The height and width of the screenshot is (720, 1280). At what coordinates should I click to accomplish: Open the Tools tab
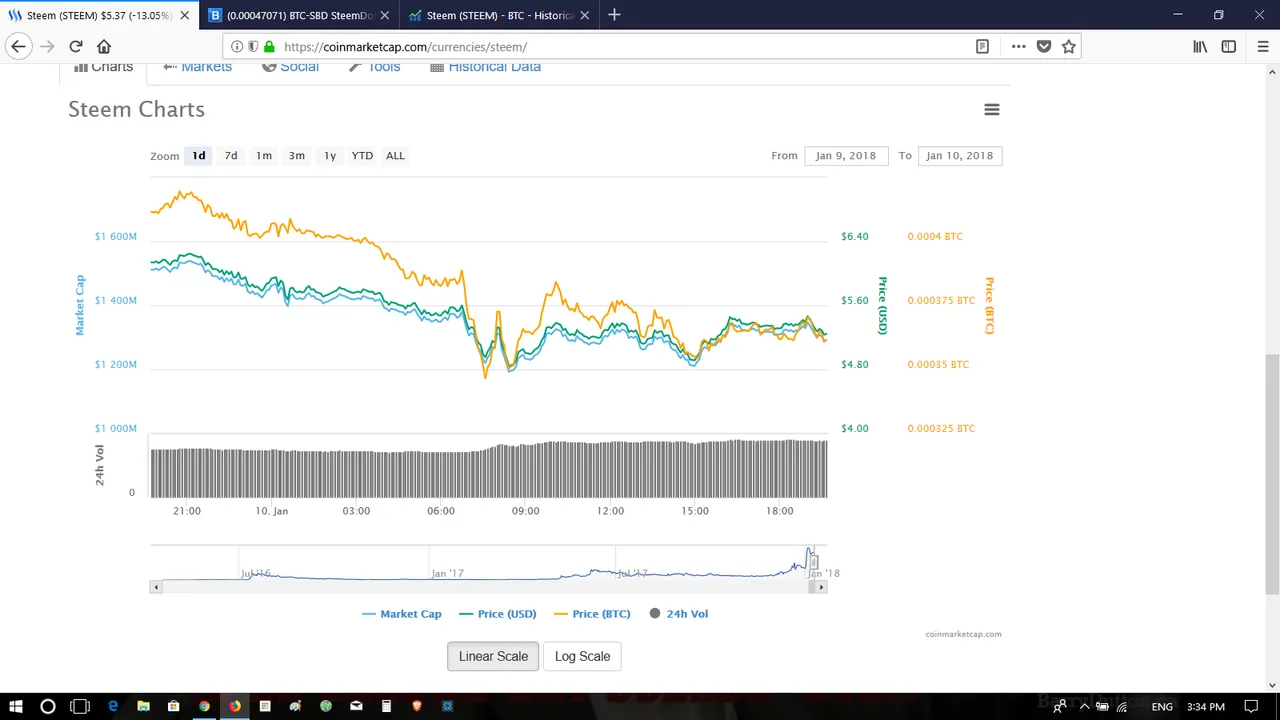coord(374,67)
